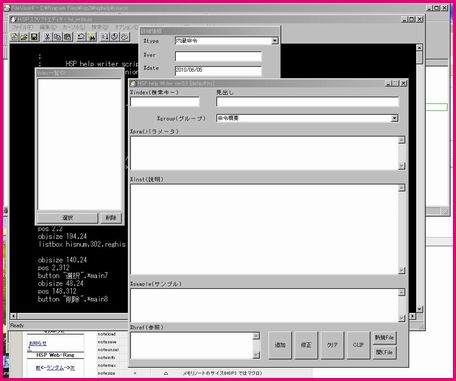Open the %type dropdown list
456x381 pixels.
(275, 41)
